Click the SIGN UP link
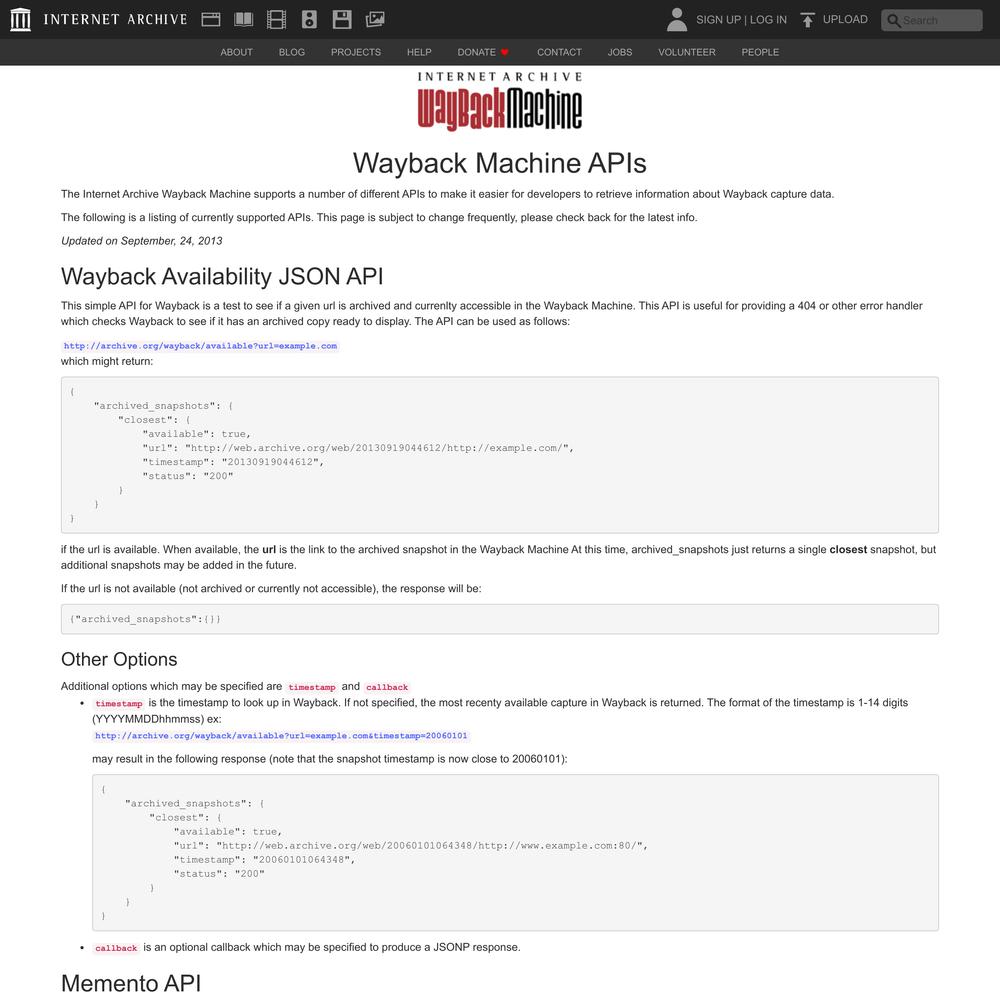 pyautogui.click(x=718, y=20)
